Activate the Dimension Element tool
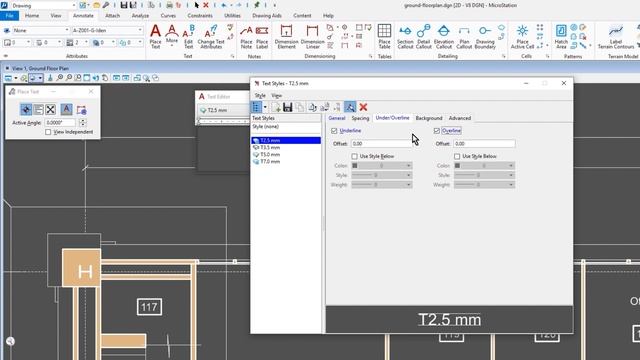Image resolution: width=640 pixels, height=360 pixels. click(x=286, y=37)
